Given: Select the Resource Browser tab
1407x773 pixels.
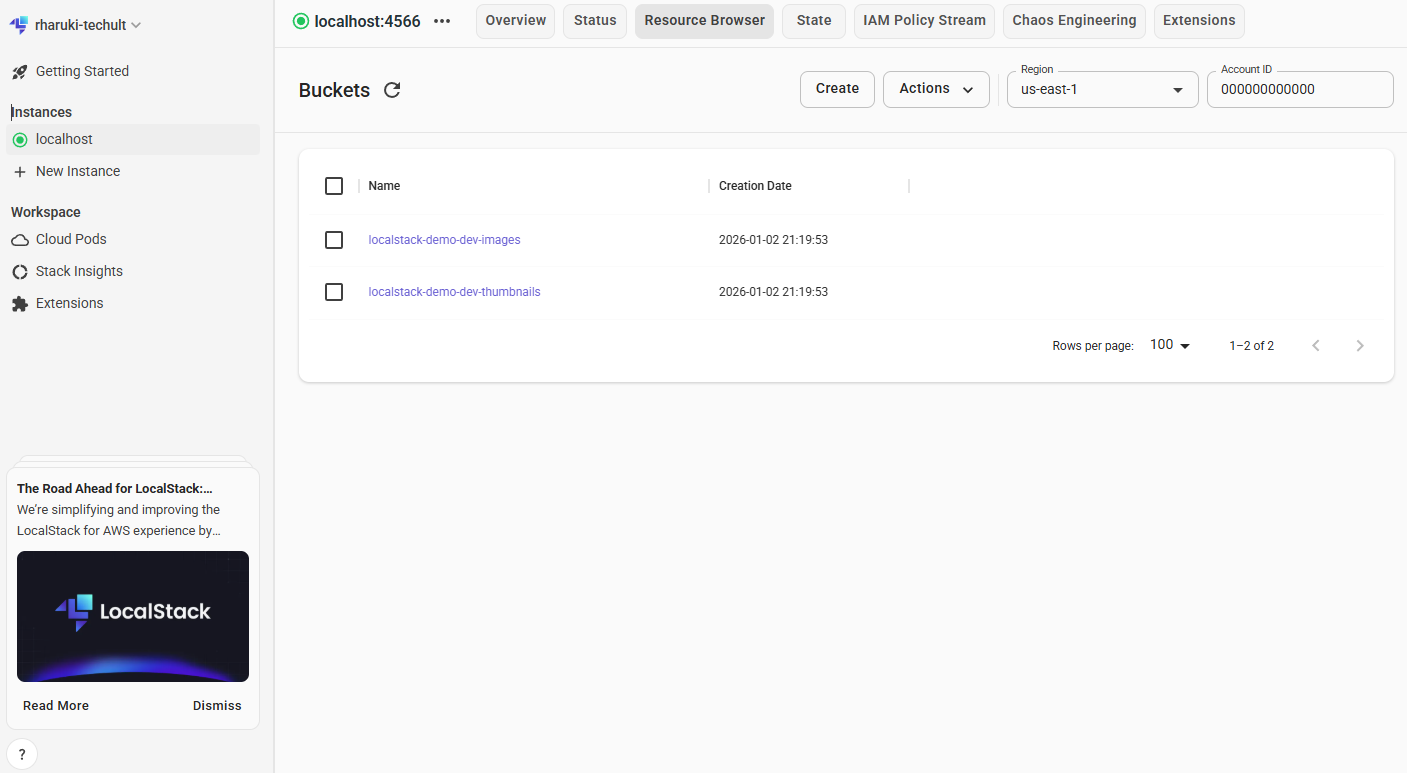Looking at the screenshot, I should [704, 21].
